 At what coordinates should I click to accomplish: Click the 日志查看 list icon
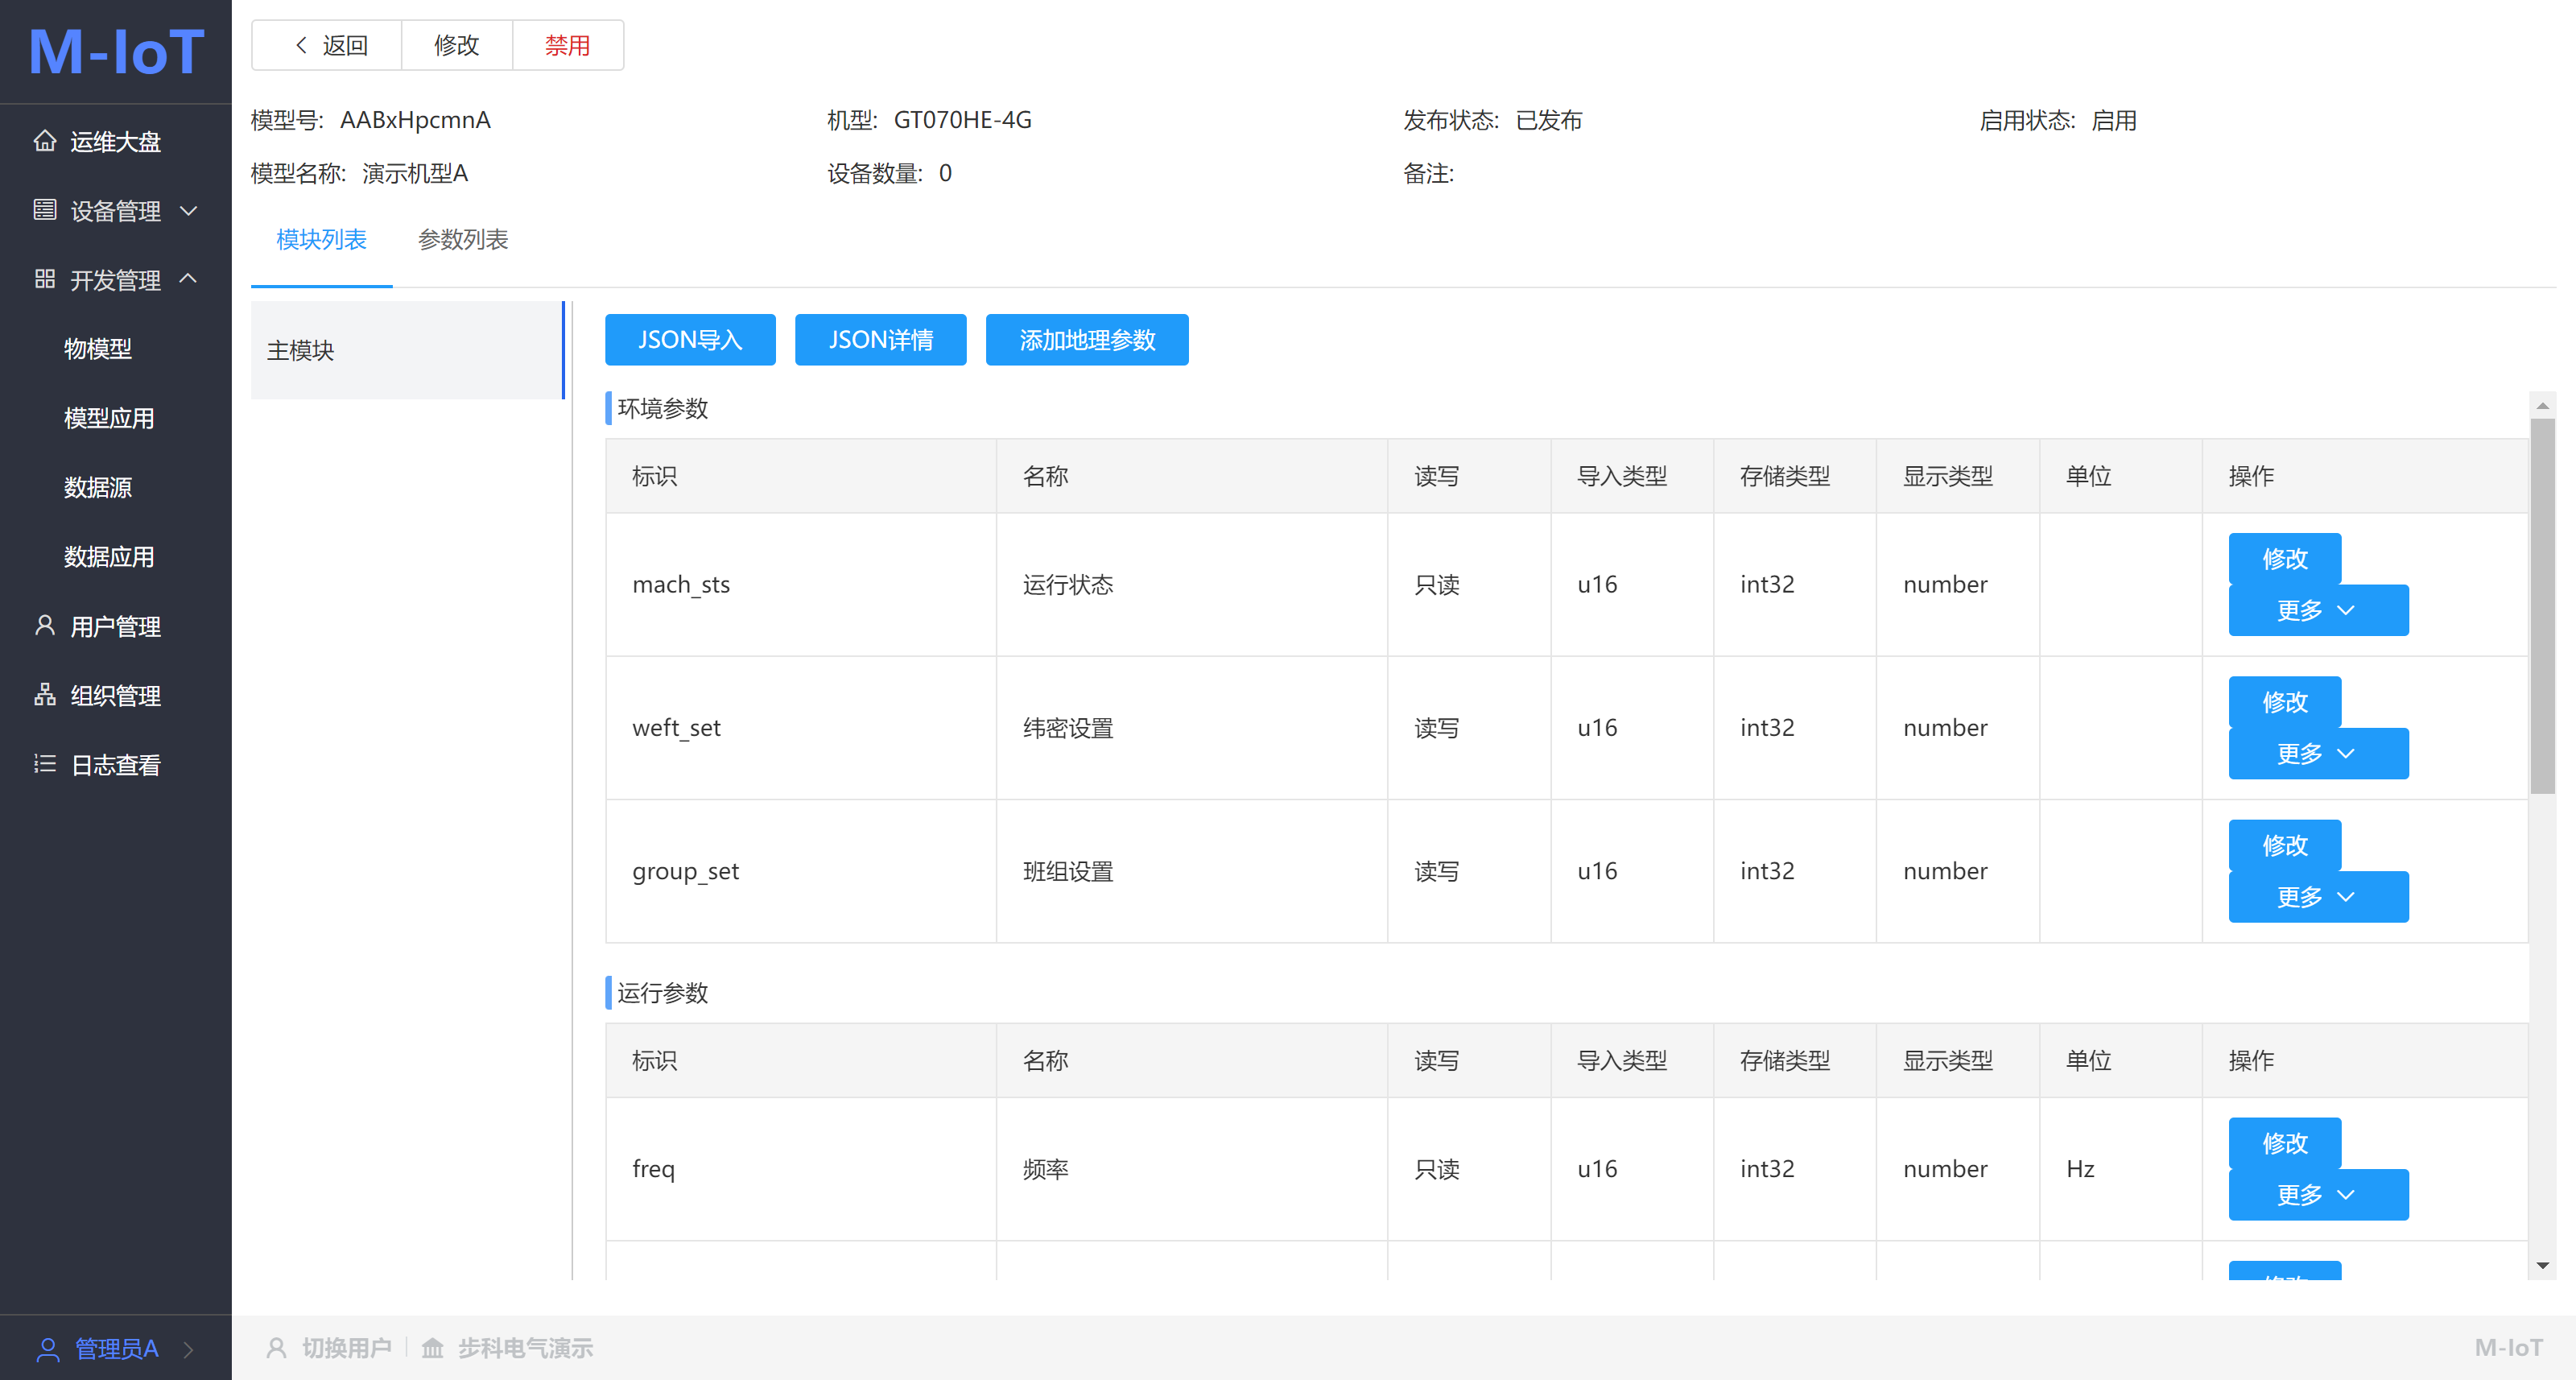[x=44, y=764]
